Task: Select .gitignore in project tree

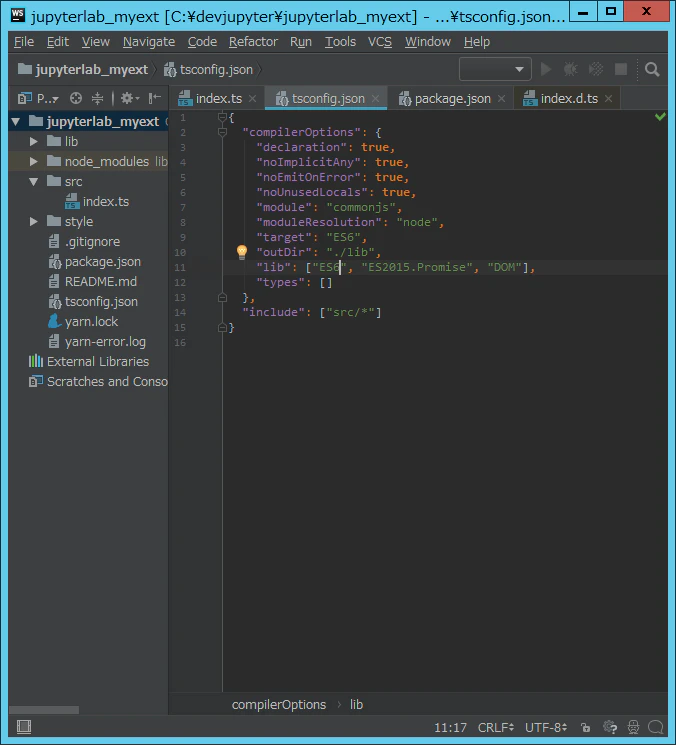Action: coord(84,241)
